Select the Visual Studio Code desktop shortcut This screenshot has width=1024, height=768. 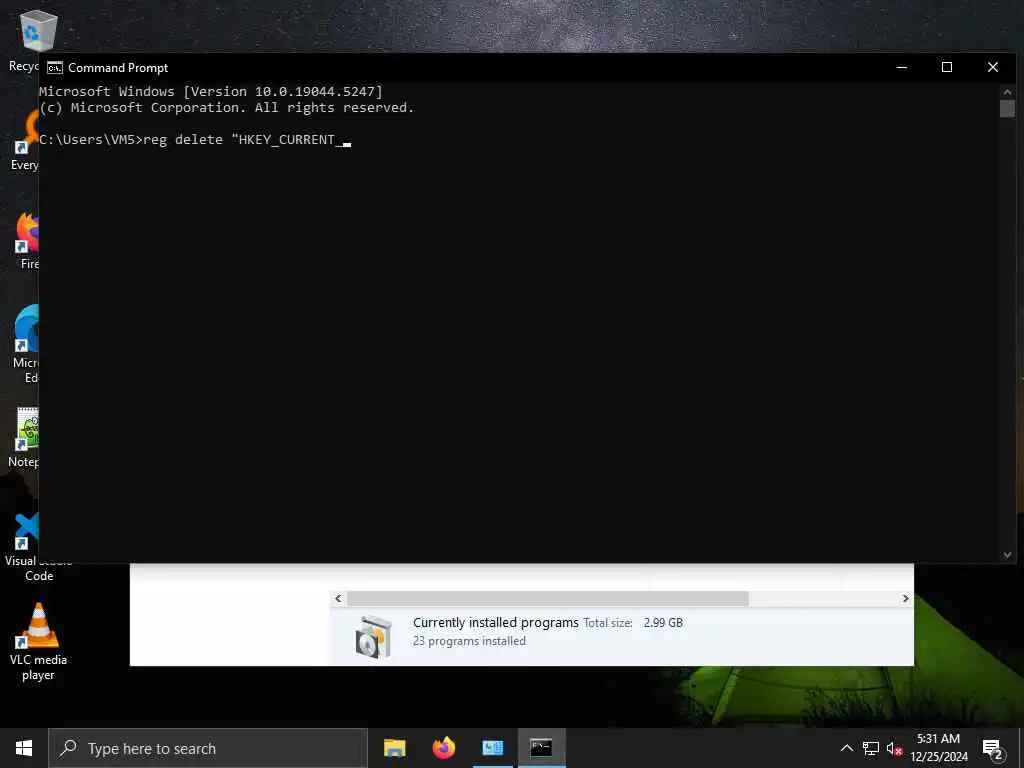point(27,531)
